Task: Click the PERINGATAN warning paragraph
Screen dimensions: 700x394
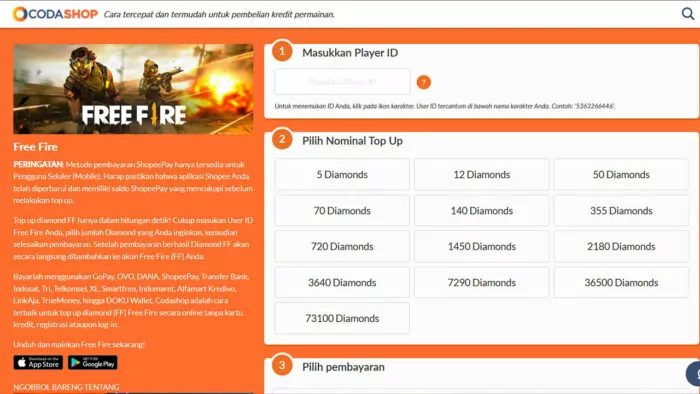Action: pos(133,182)
